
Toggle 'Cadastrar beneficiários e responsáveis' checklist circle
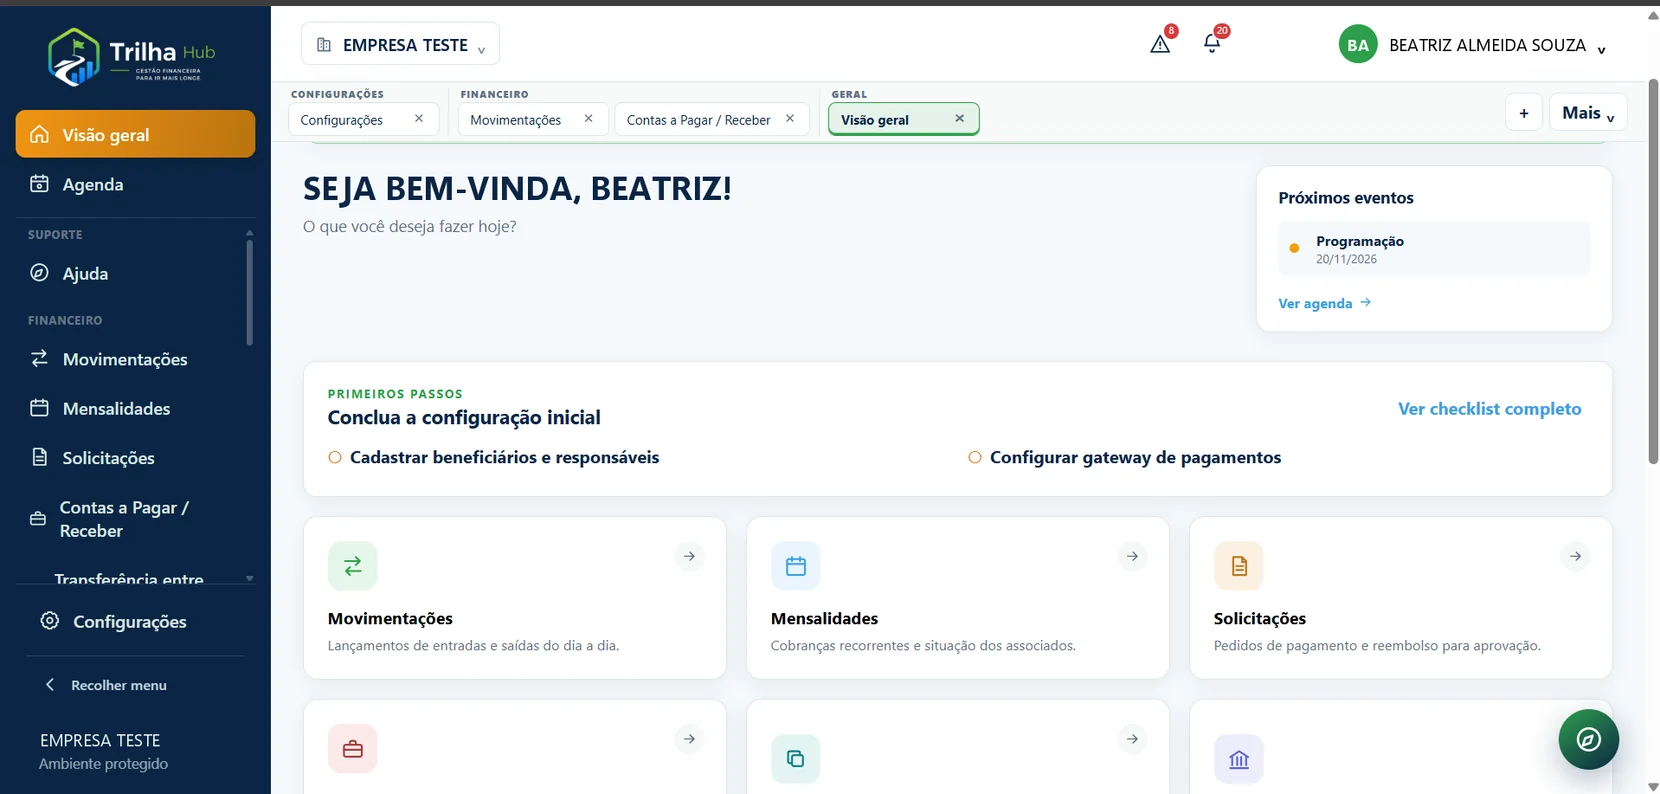click(335, 457)
